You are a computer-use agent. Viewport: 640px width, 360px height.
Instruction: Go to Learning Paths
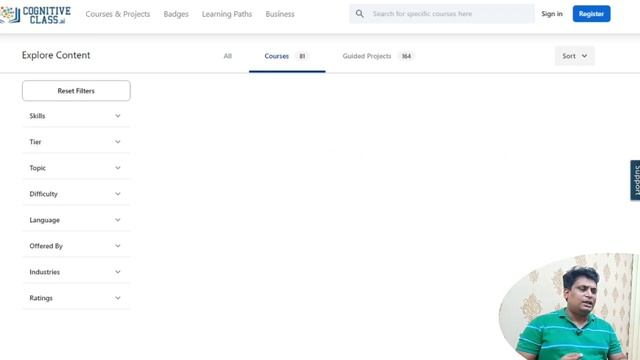(227, 14)
